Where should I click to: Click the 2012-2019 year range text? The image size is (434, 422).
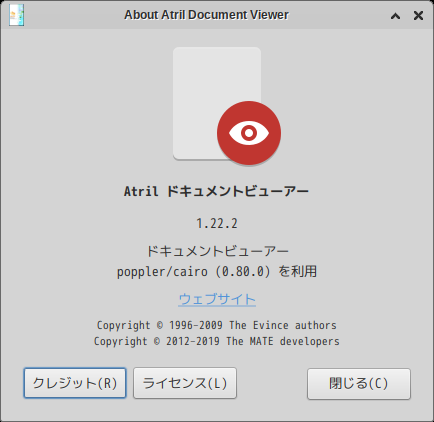[x=193, y=341]
